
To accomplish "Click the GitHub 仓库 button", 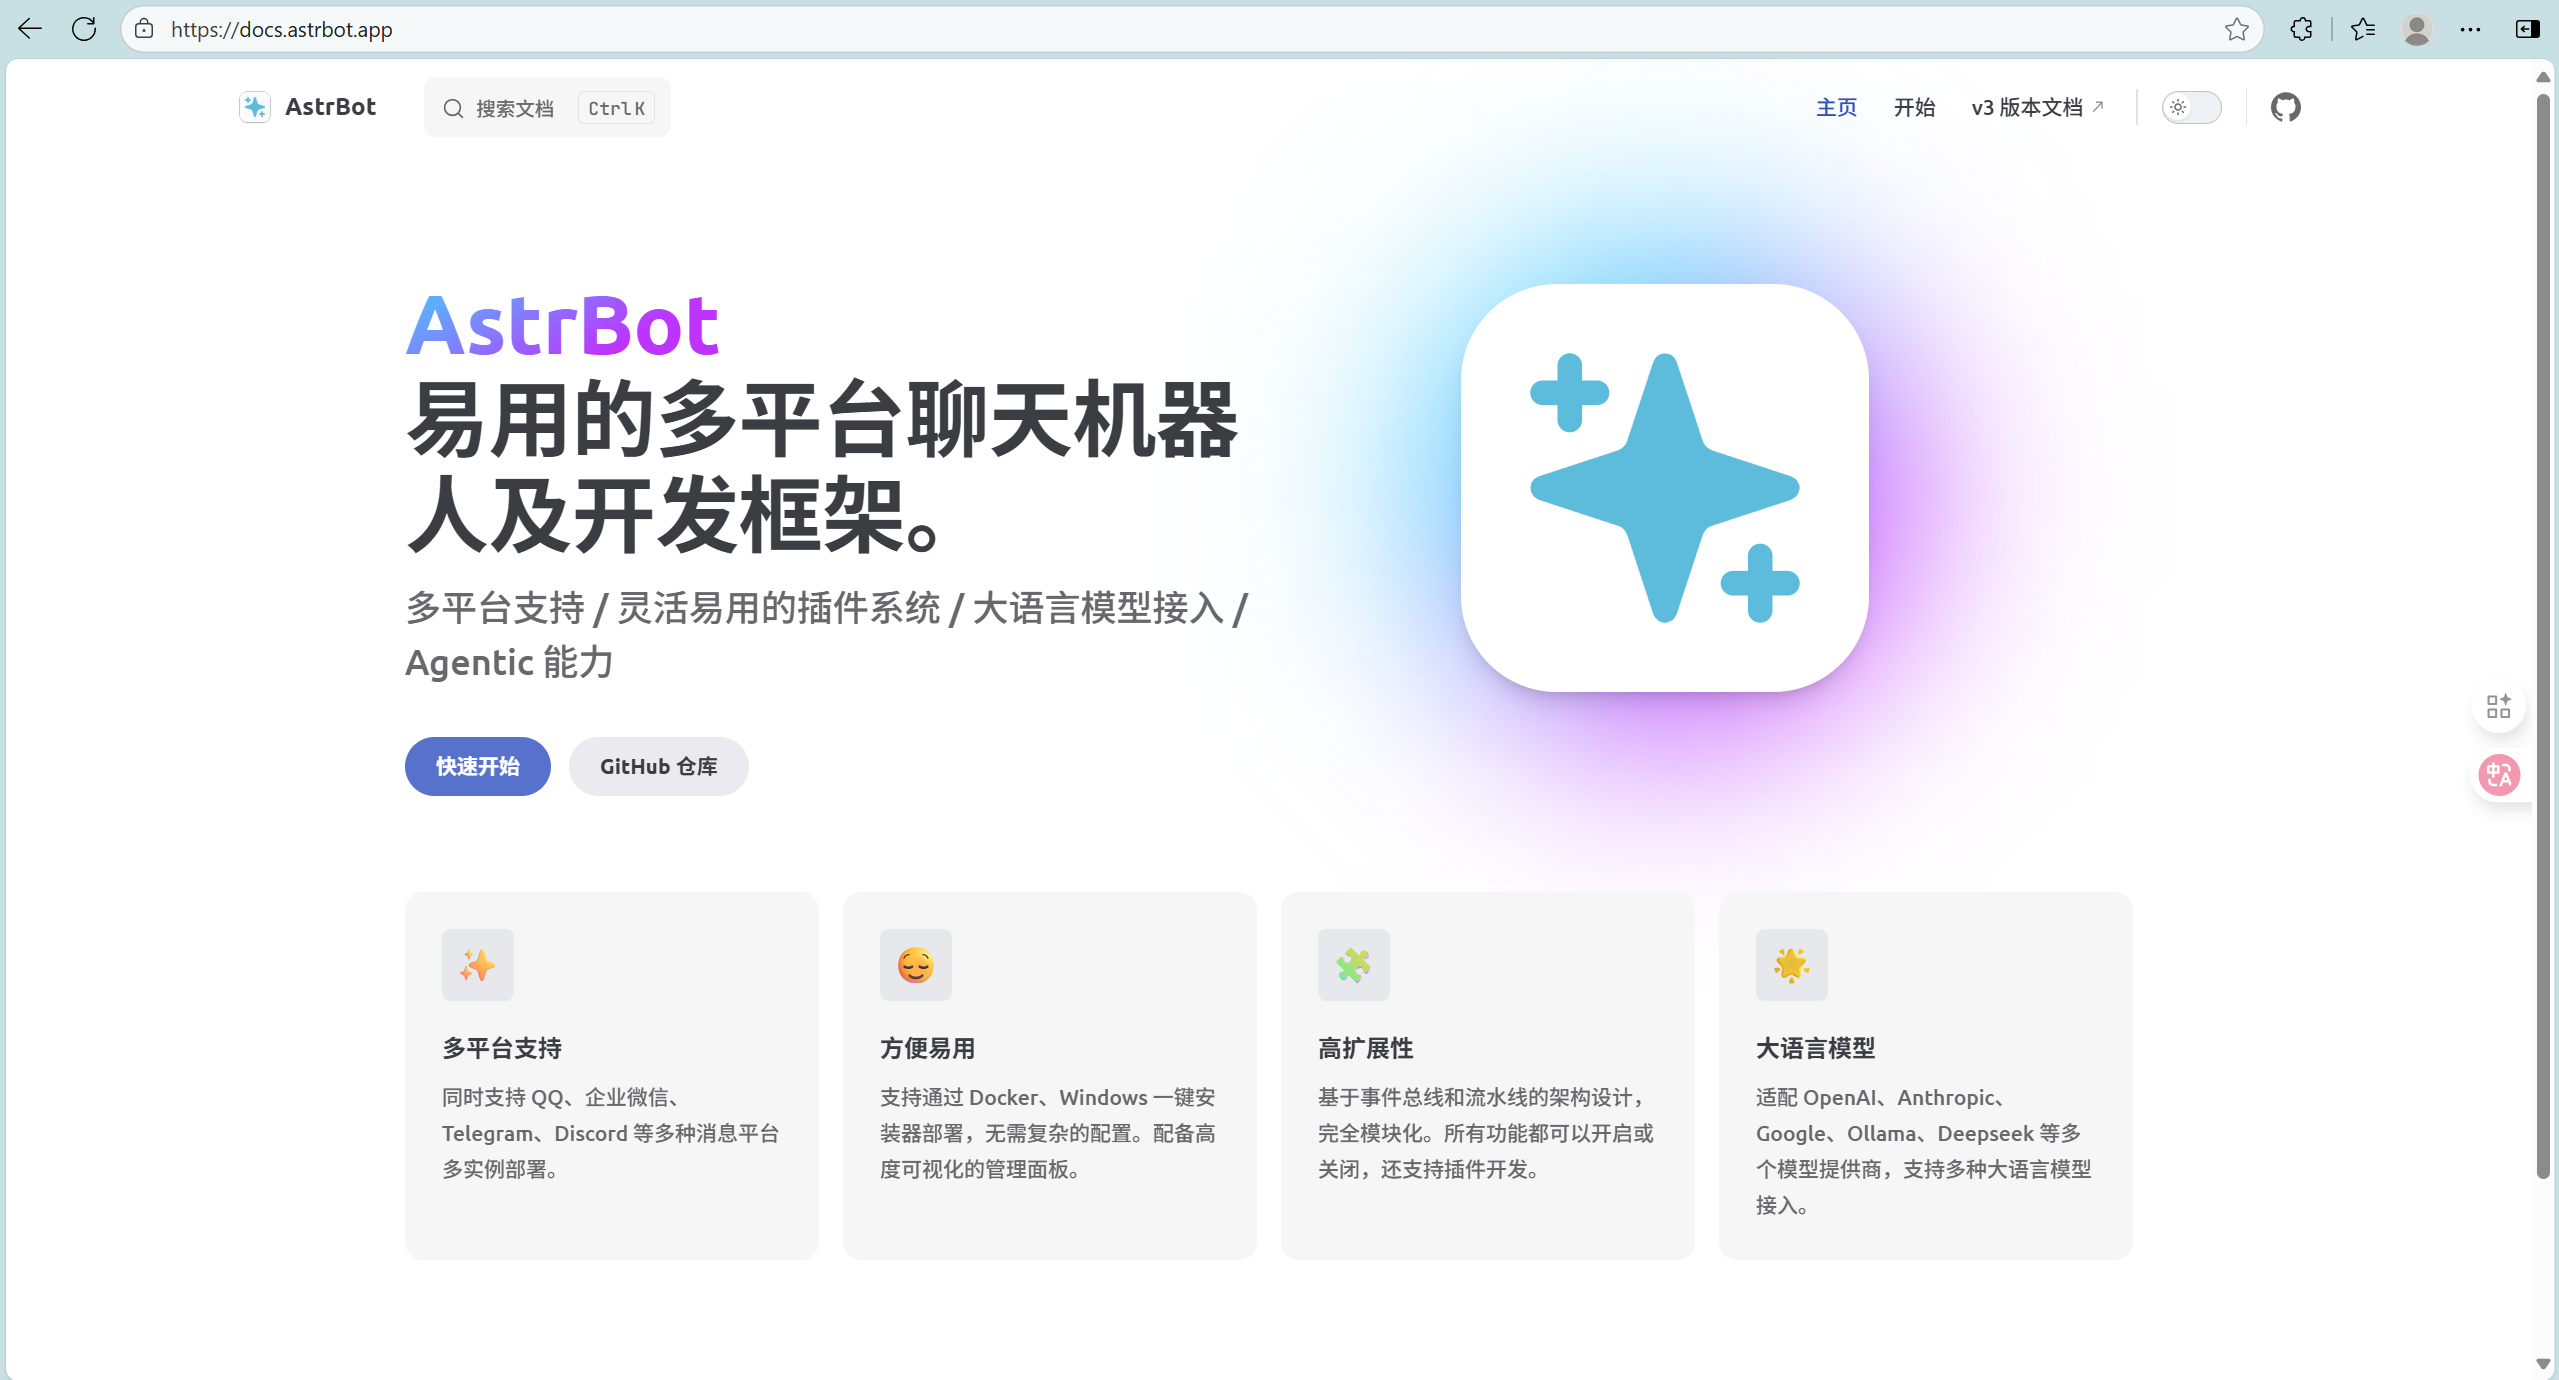I will [658, 767].
